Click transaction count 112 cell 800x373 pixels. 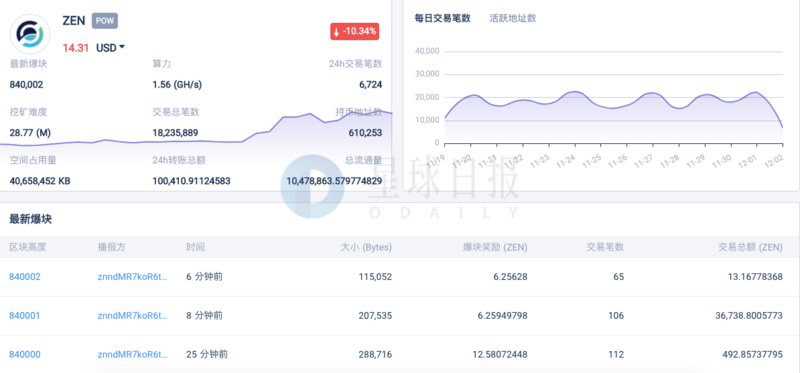pos(616,354)
